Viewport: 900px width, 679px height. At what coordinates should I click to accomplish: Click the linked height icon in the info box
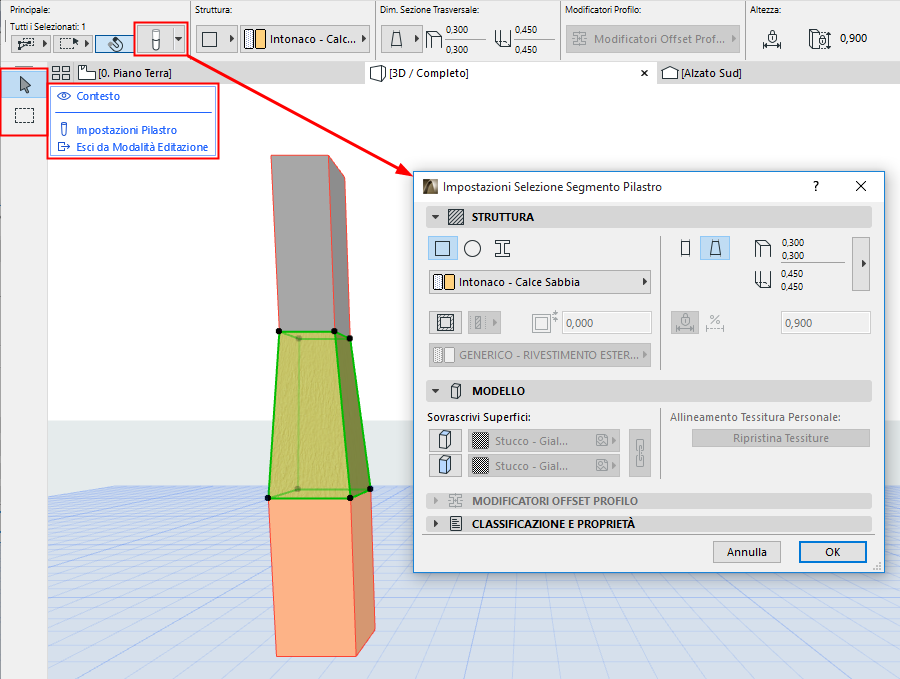coord(772,40)
